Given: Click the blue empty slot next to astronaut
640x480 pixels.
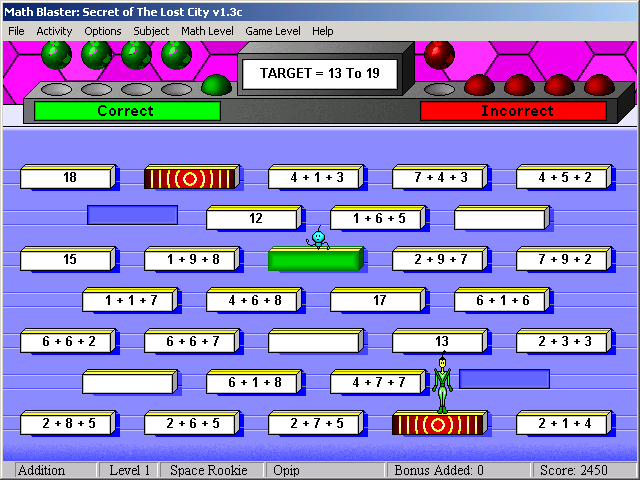Looking at the screenshot, I should pos(504,379).
